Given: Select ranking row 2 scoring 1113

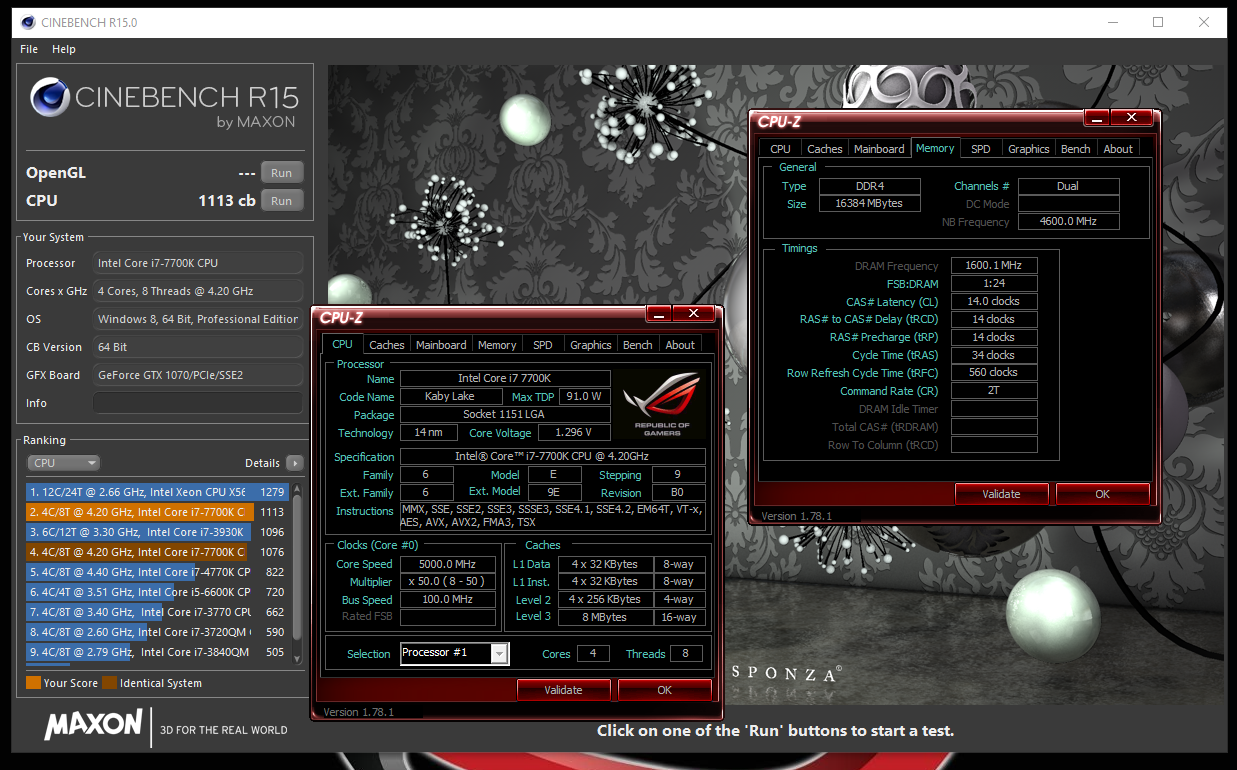Looking at the screenshot, I should tap(157, 512).
